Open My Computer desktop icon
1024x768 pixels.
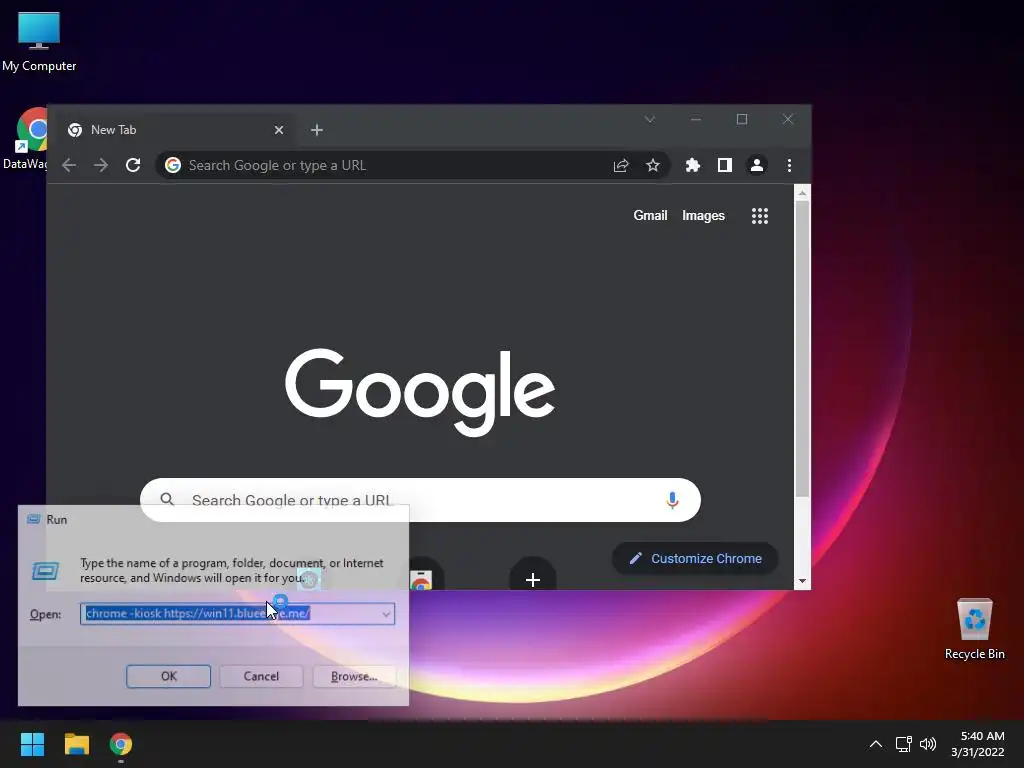[39, 42]
